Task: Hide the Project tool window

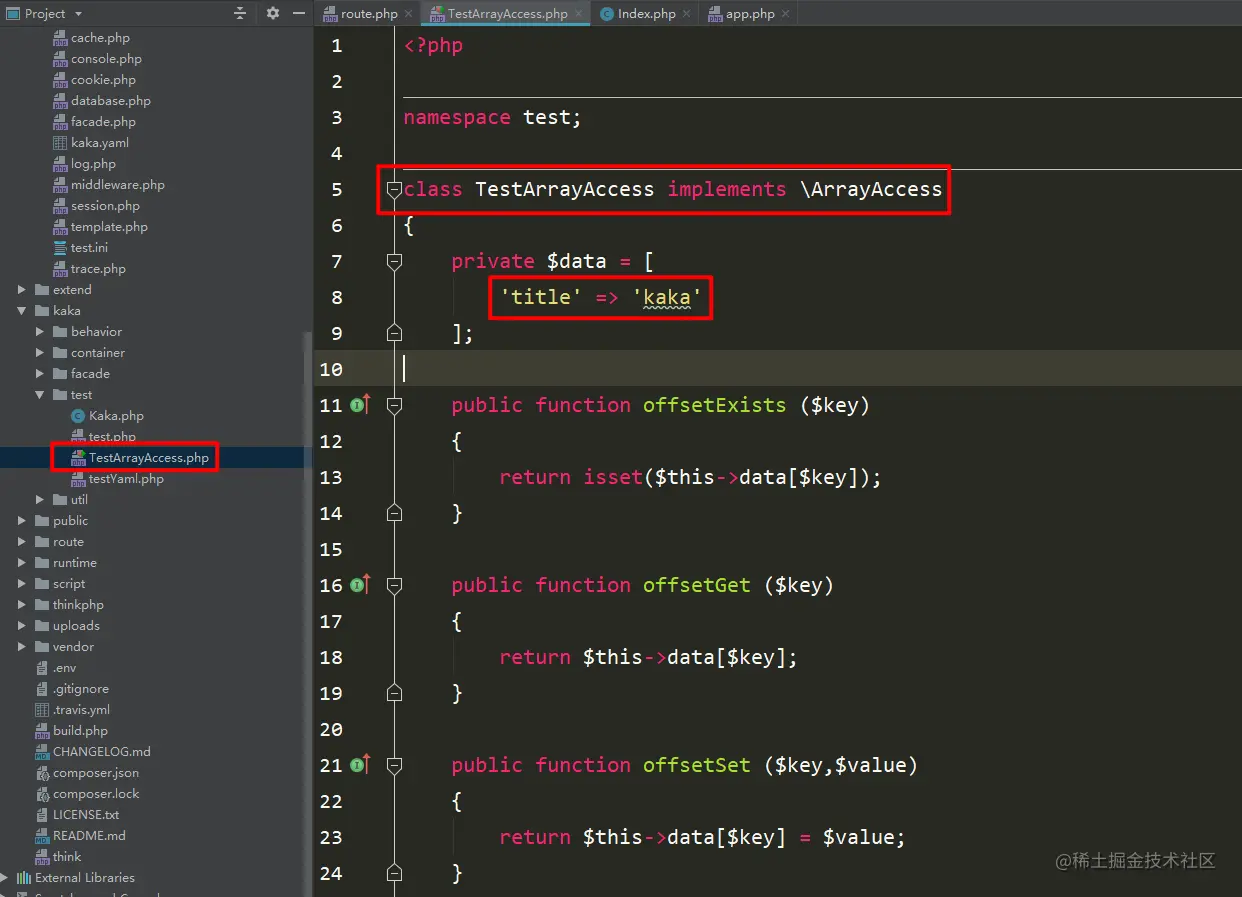Action: click(x=300, y=13)
